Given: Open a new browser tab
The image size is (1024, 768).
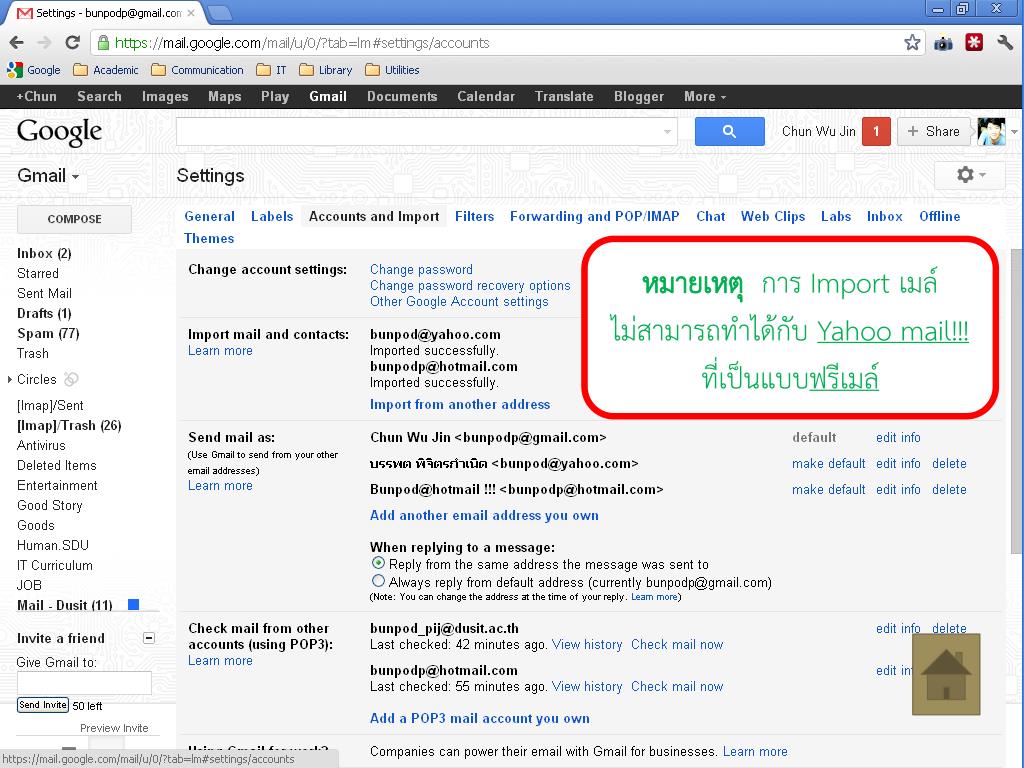Looking at the screenshot, I should pos(219,12).
